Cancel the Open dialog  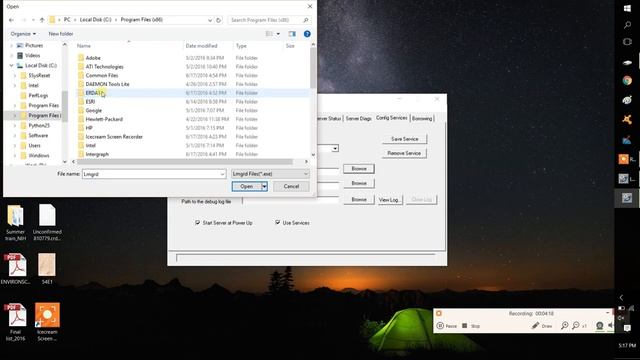pos(291,187)
